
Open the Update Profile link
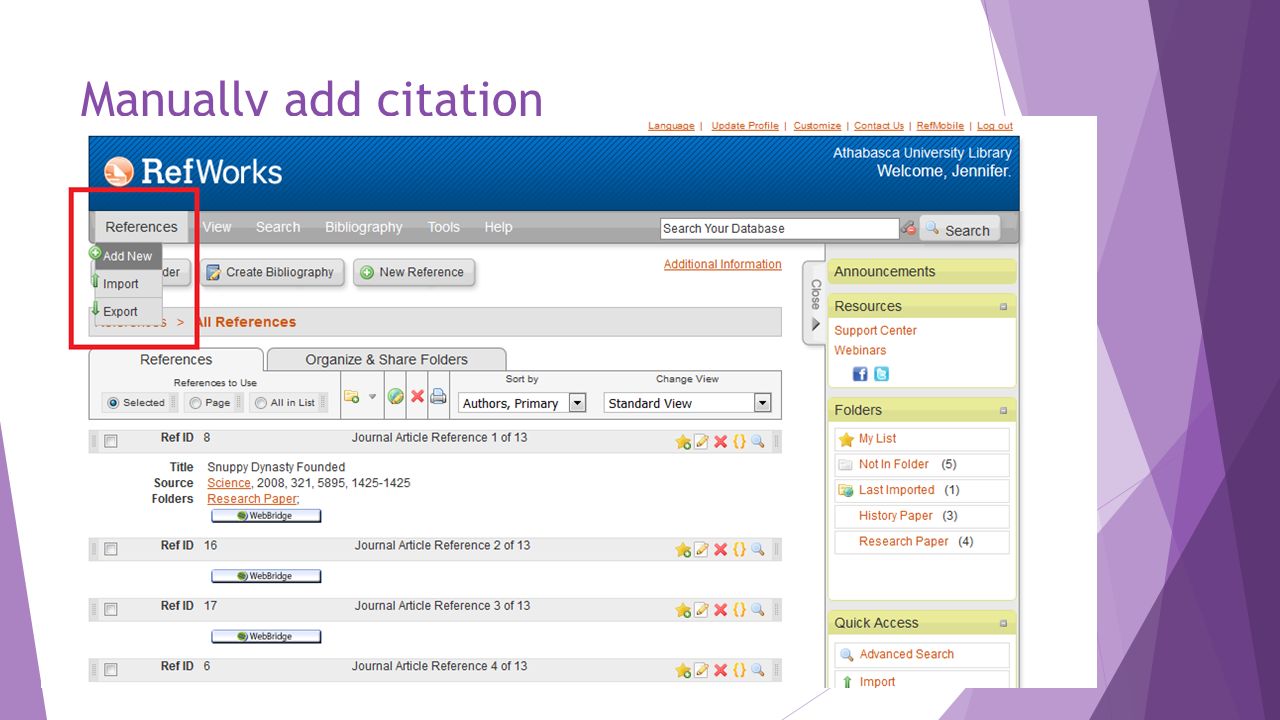point(745,126)
